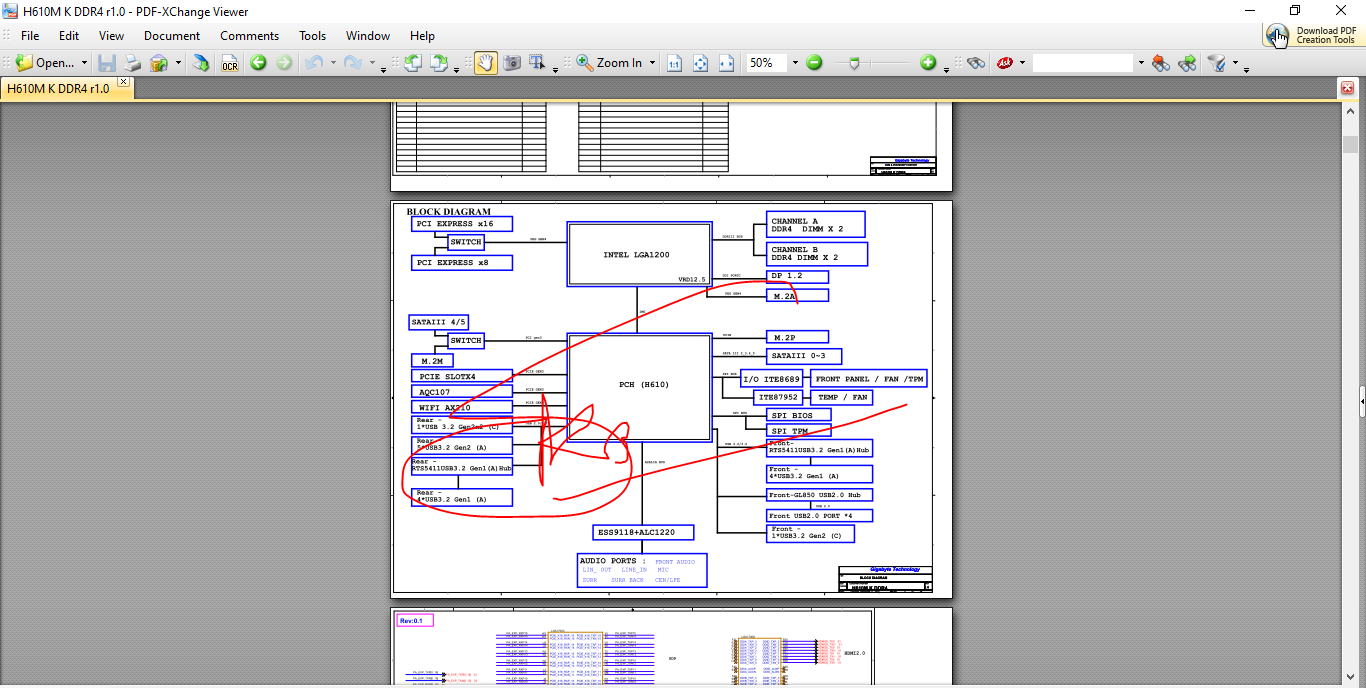Click the Zoom In magnifier tool
This screenshot has height=688, width=1366.
click(x=609, y=63)
